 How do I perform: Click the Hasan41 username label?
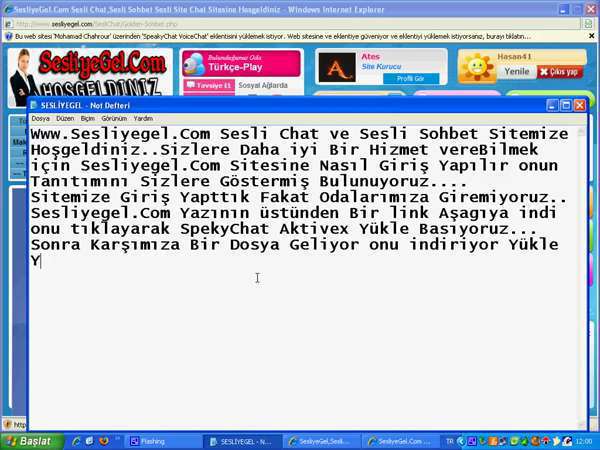[x=514, y=57]
